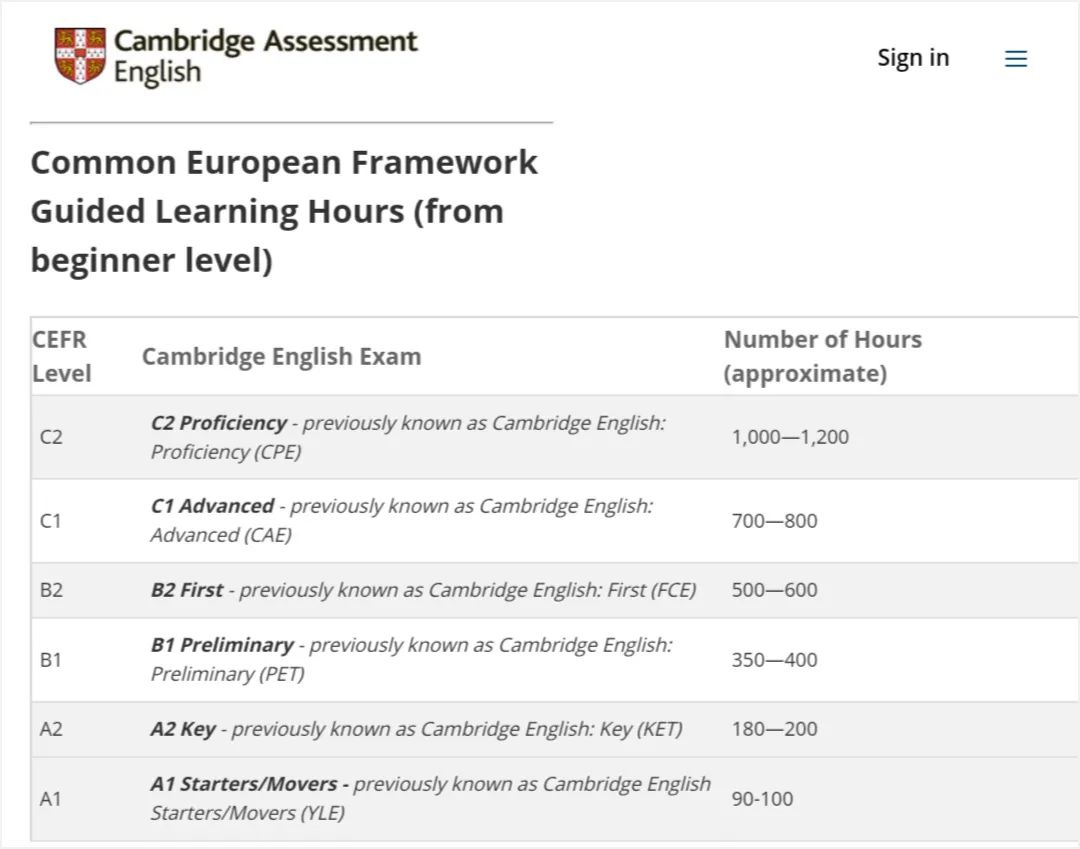Screen dimensions: 1080x849
Task: Select the 90-100 hours cell
Action: point(762,799)
